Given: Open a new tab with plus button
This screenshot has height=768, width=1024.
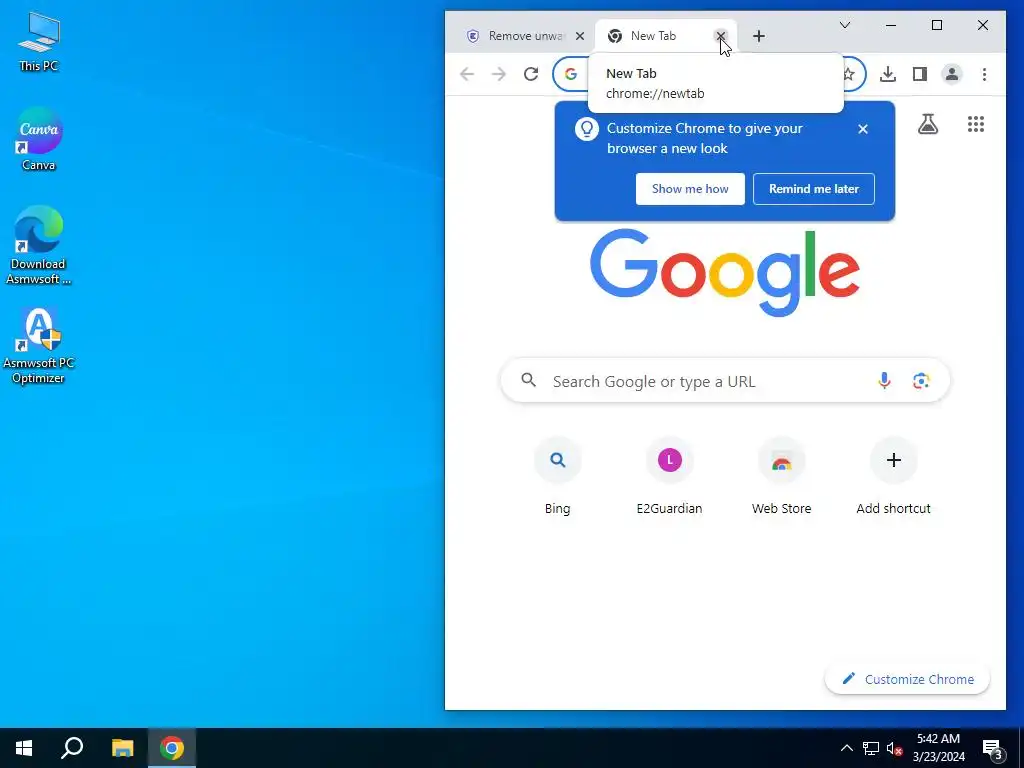Looking at the screenshot, I should point(758,36).
